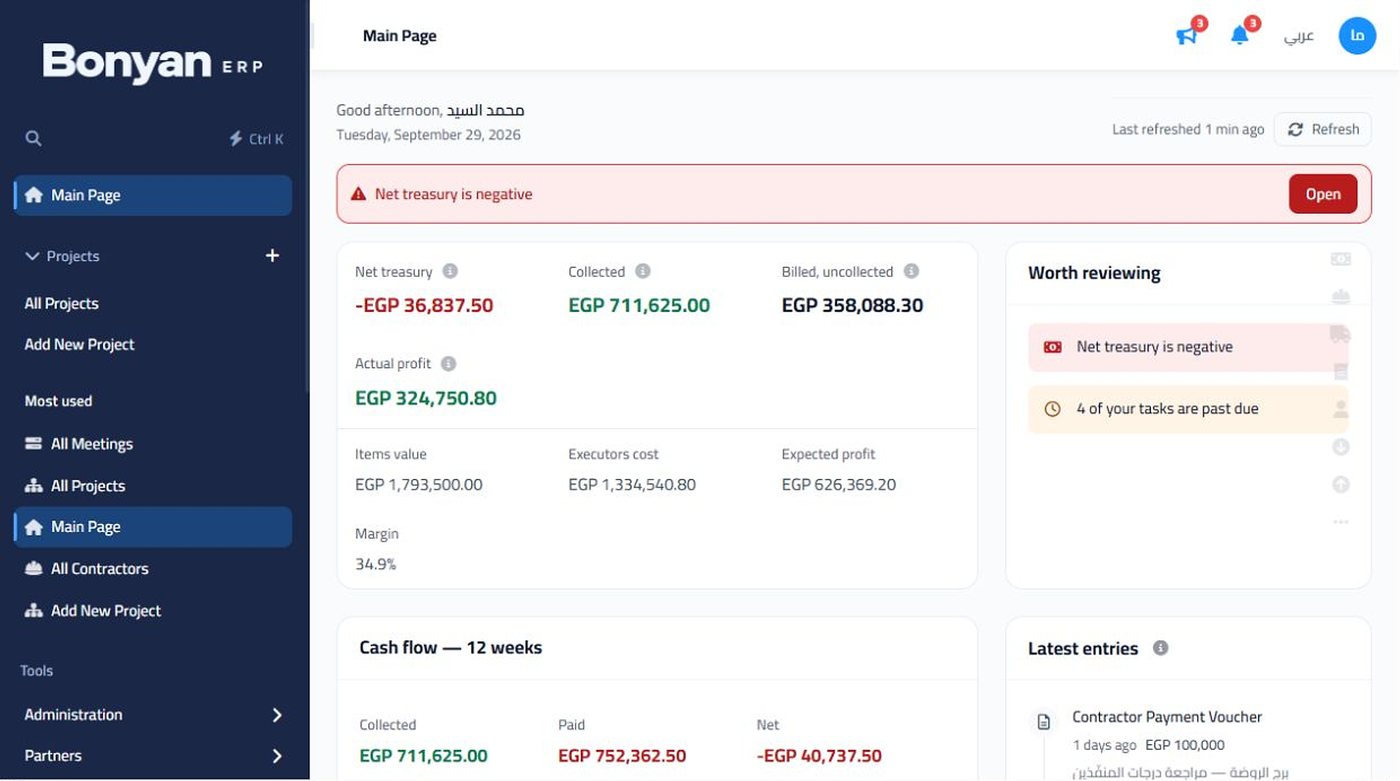
Task: Click the info icon beside Billed, uncollected
Action: 911,271
